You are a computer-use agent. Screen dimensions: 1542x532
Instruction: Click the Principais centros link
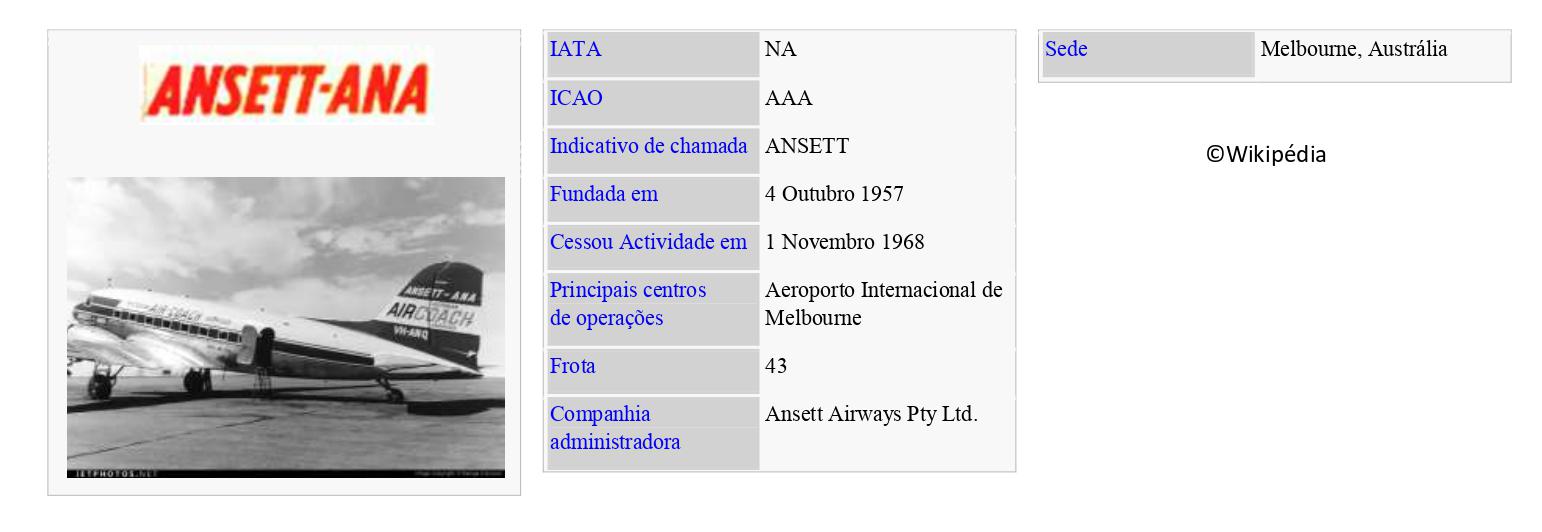click(x=628, y=290)
